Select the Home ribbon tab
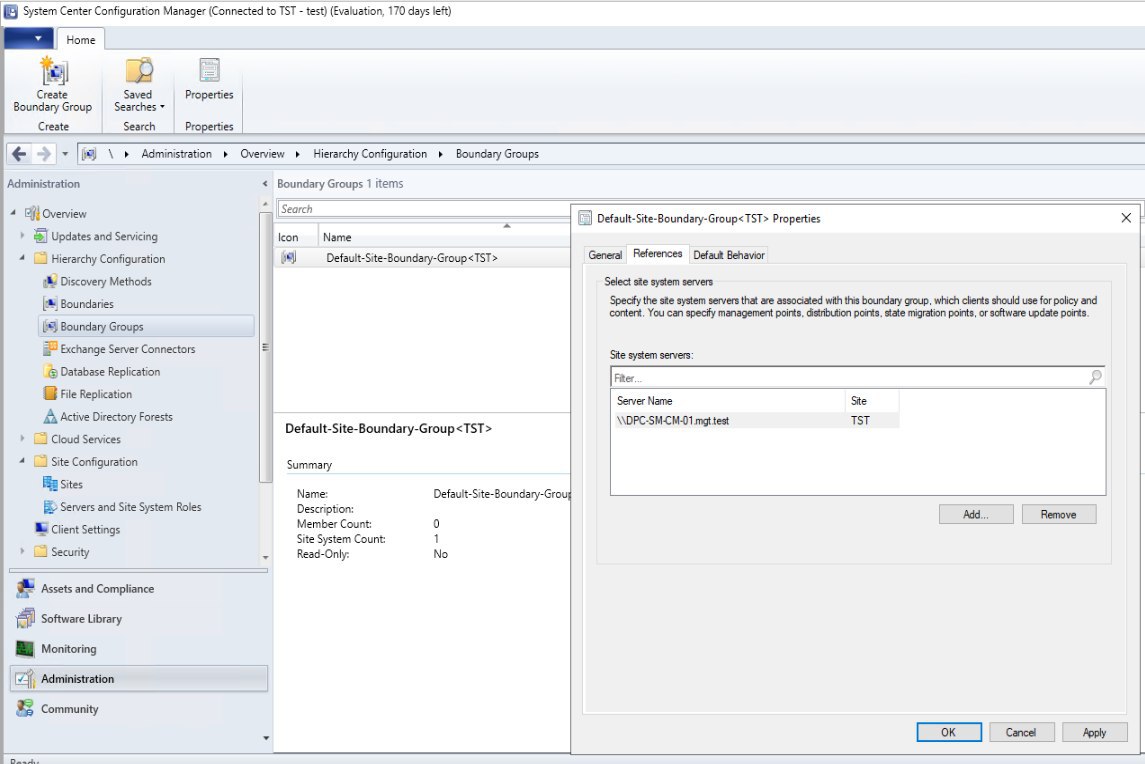 click(x=80, y=39)
